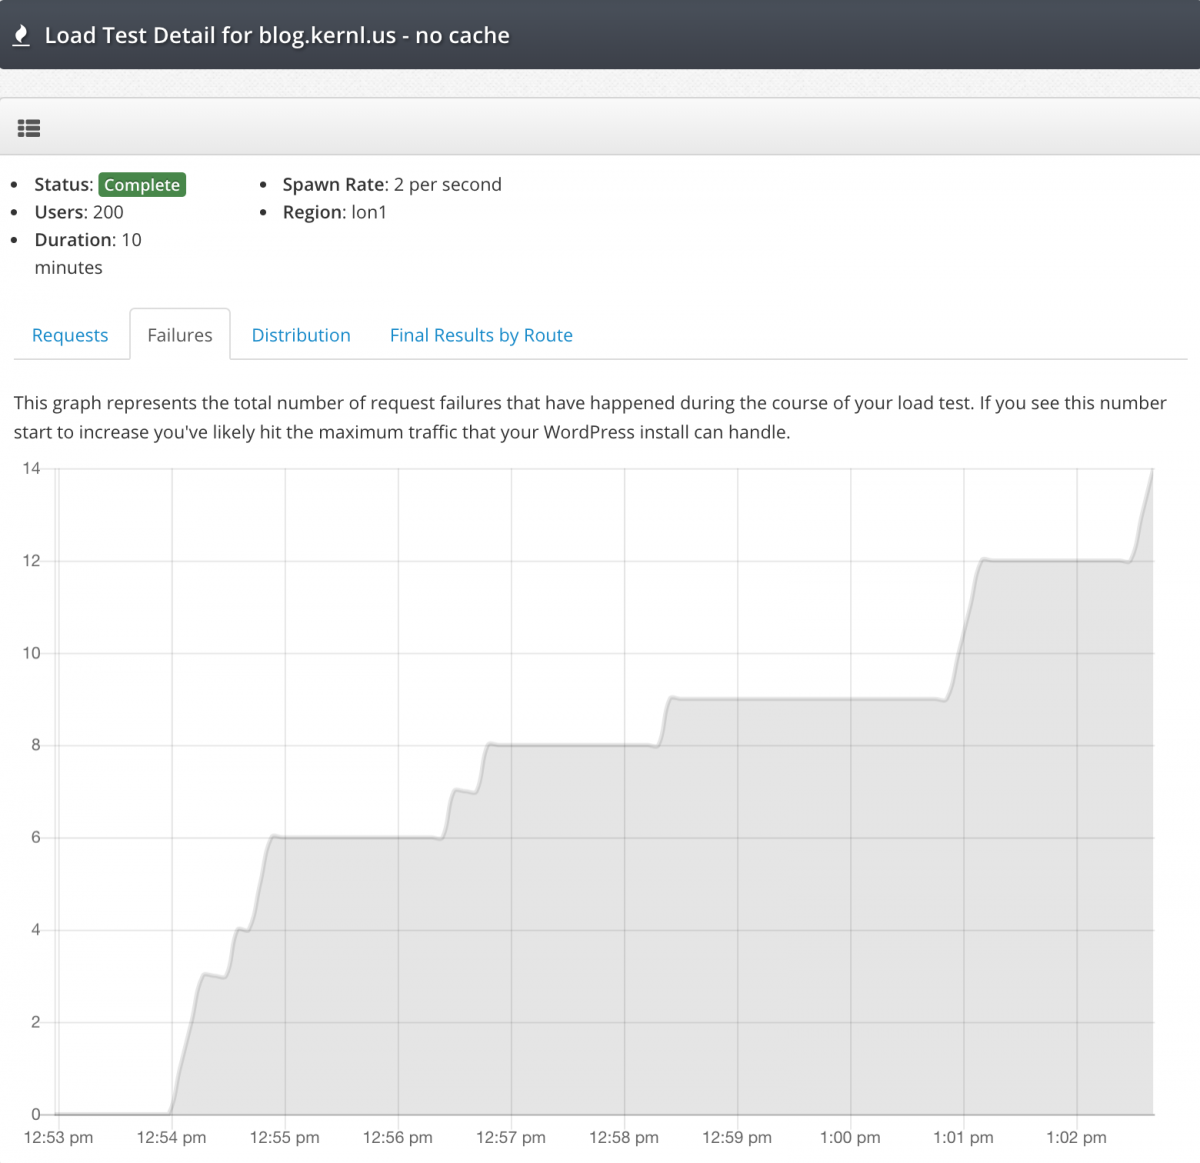The height and width of the screenshot is (1163, 1200).
Task: Click the 1:02 pm x-axis label
Action: click(1076, 1137)
